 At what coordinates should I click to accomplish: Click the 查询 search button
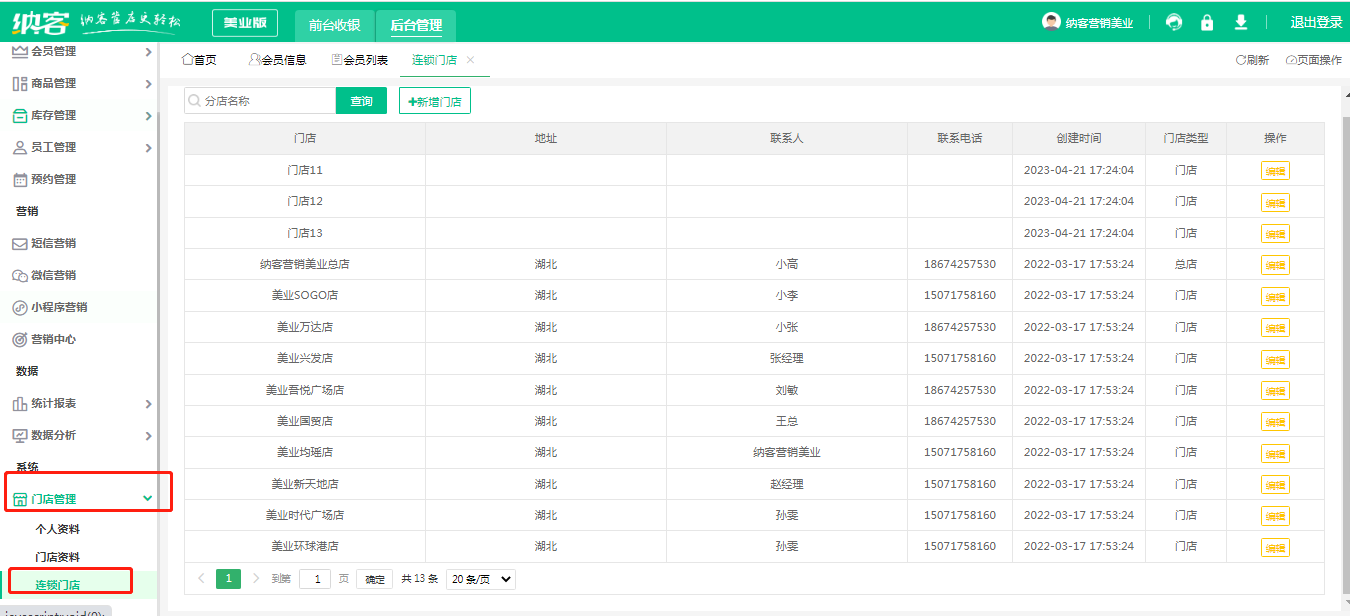[361, 101]
